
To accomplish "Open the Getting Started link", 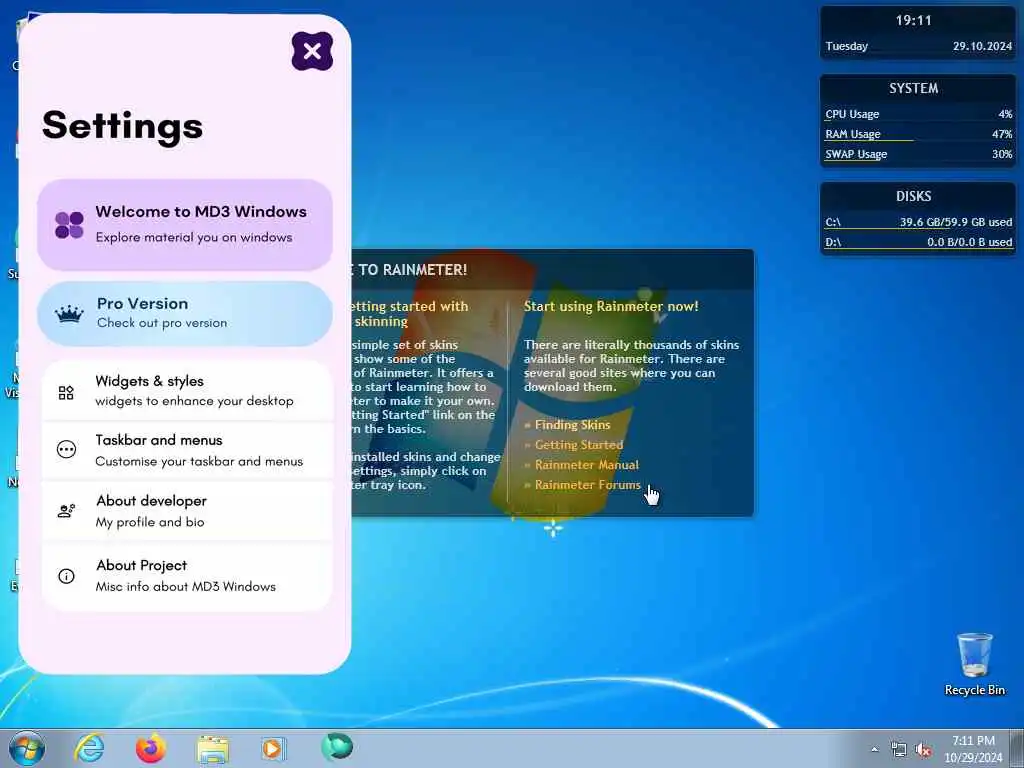I will point(579,445).
